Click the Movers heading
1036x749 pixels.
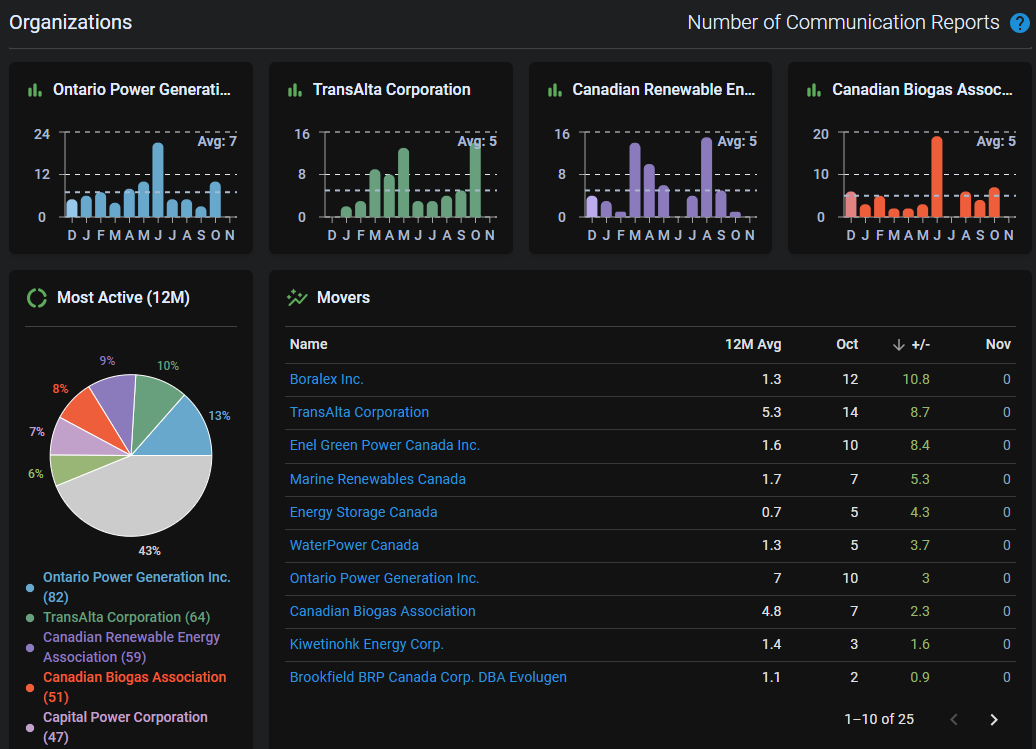click(344, 298)
